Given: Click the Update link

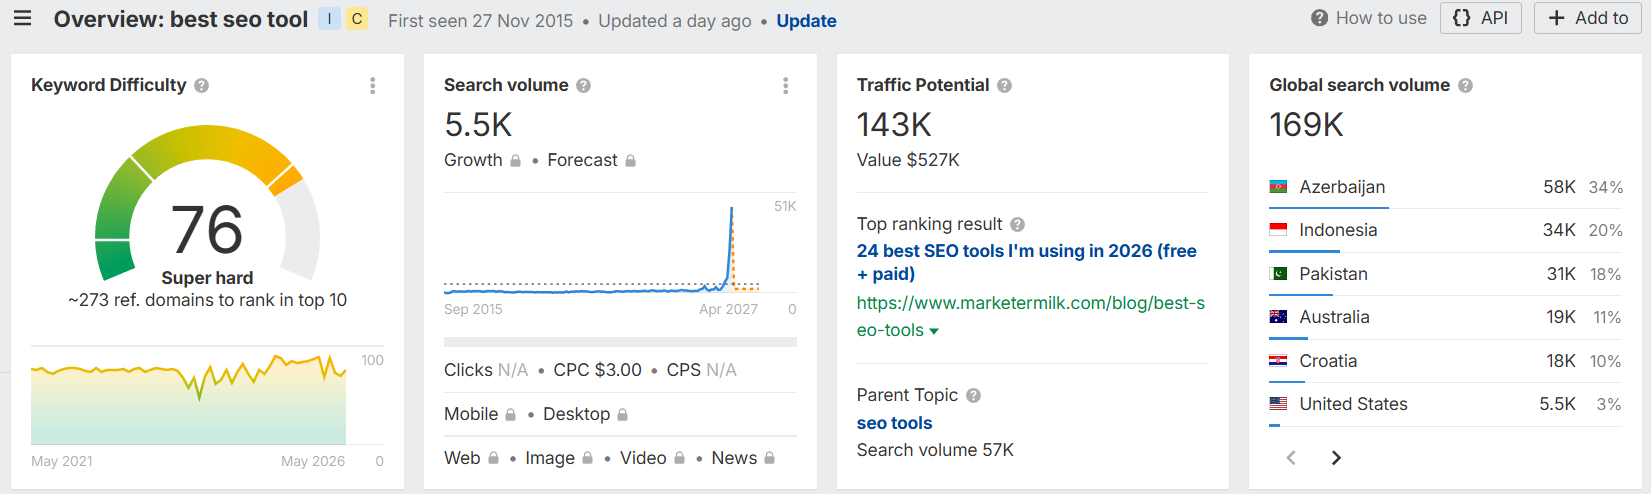Looking at the screenshot, I should click(806, 21).
